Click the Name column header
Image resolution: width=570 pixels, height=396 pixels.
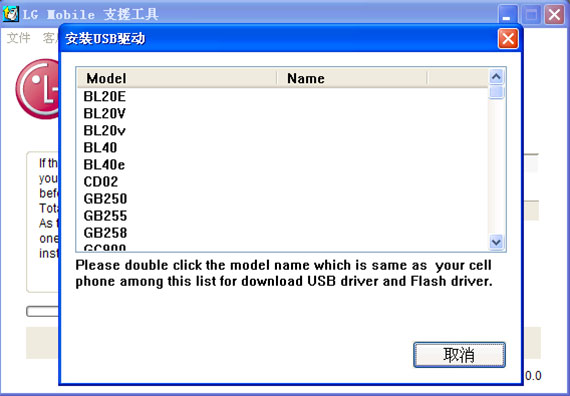[x=352, y=78]
